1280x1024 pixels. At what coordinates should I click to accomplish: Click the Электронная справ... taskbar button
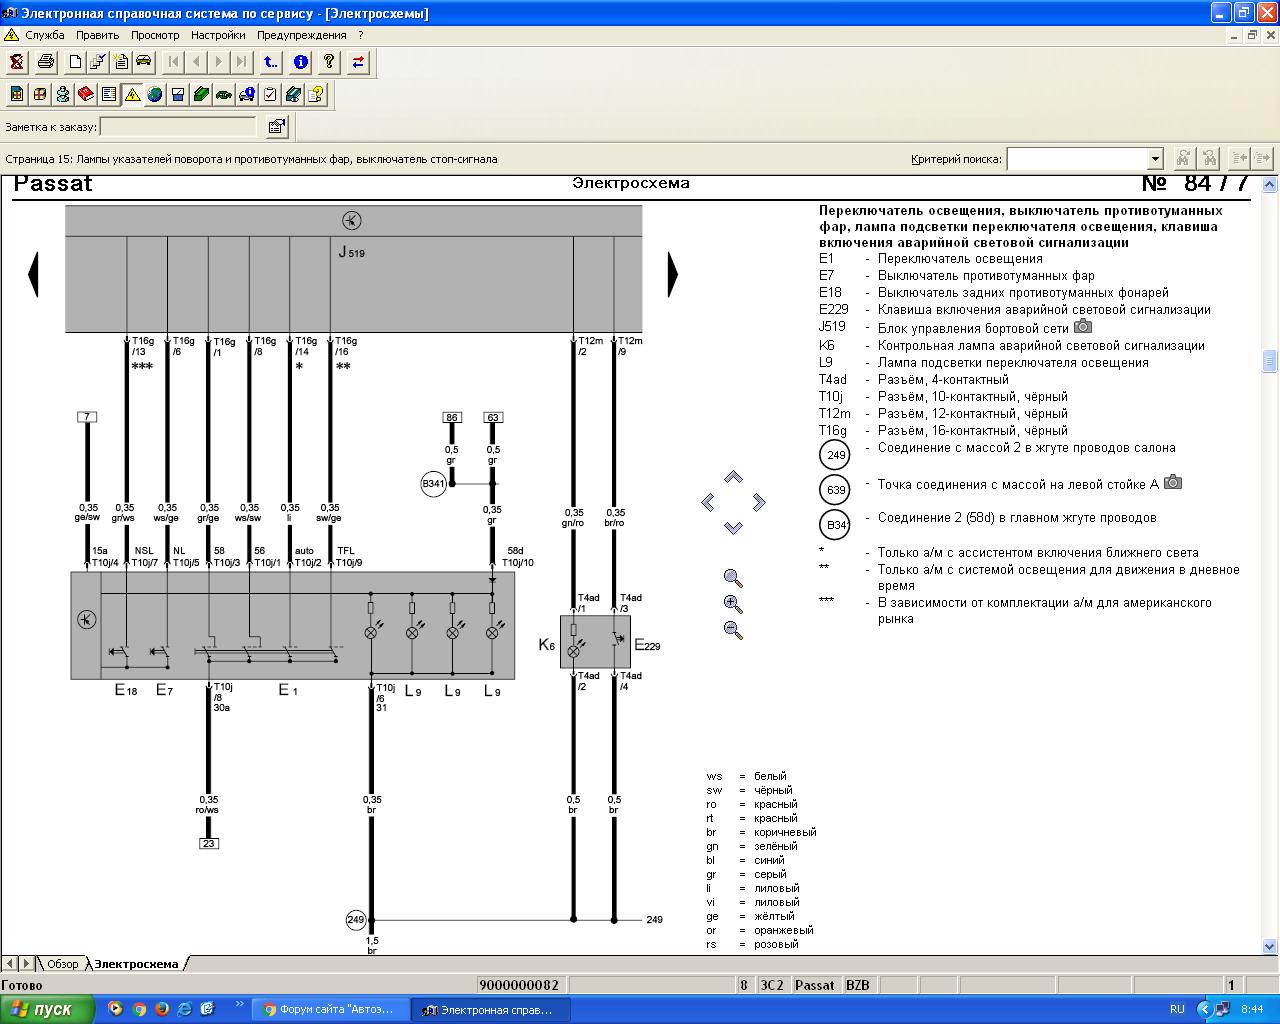[491, 1010]
